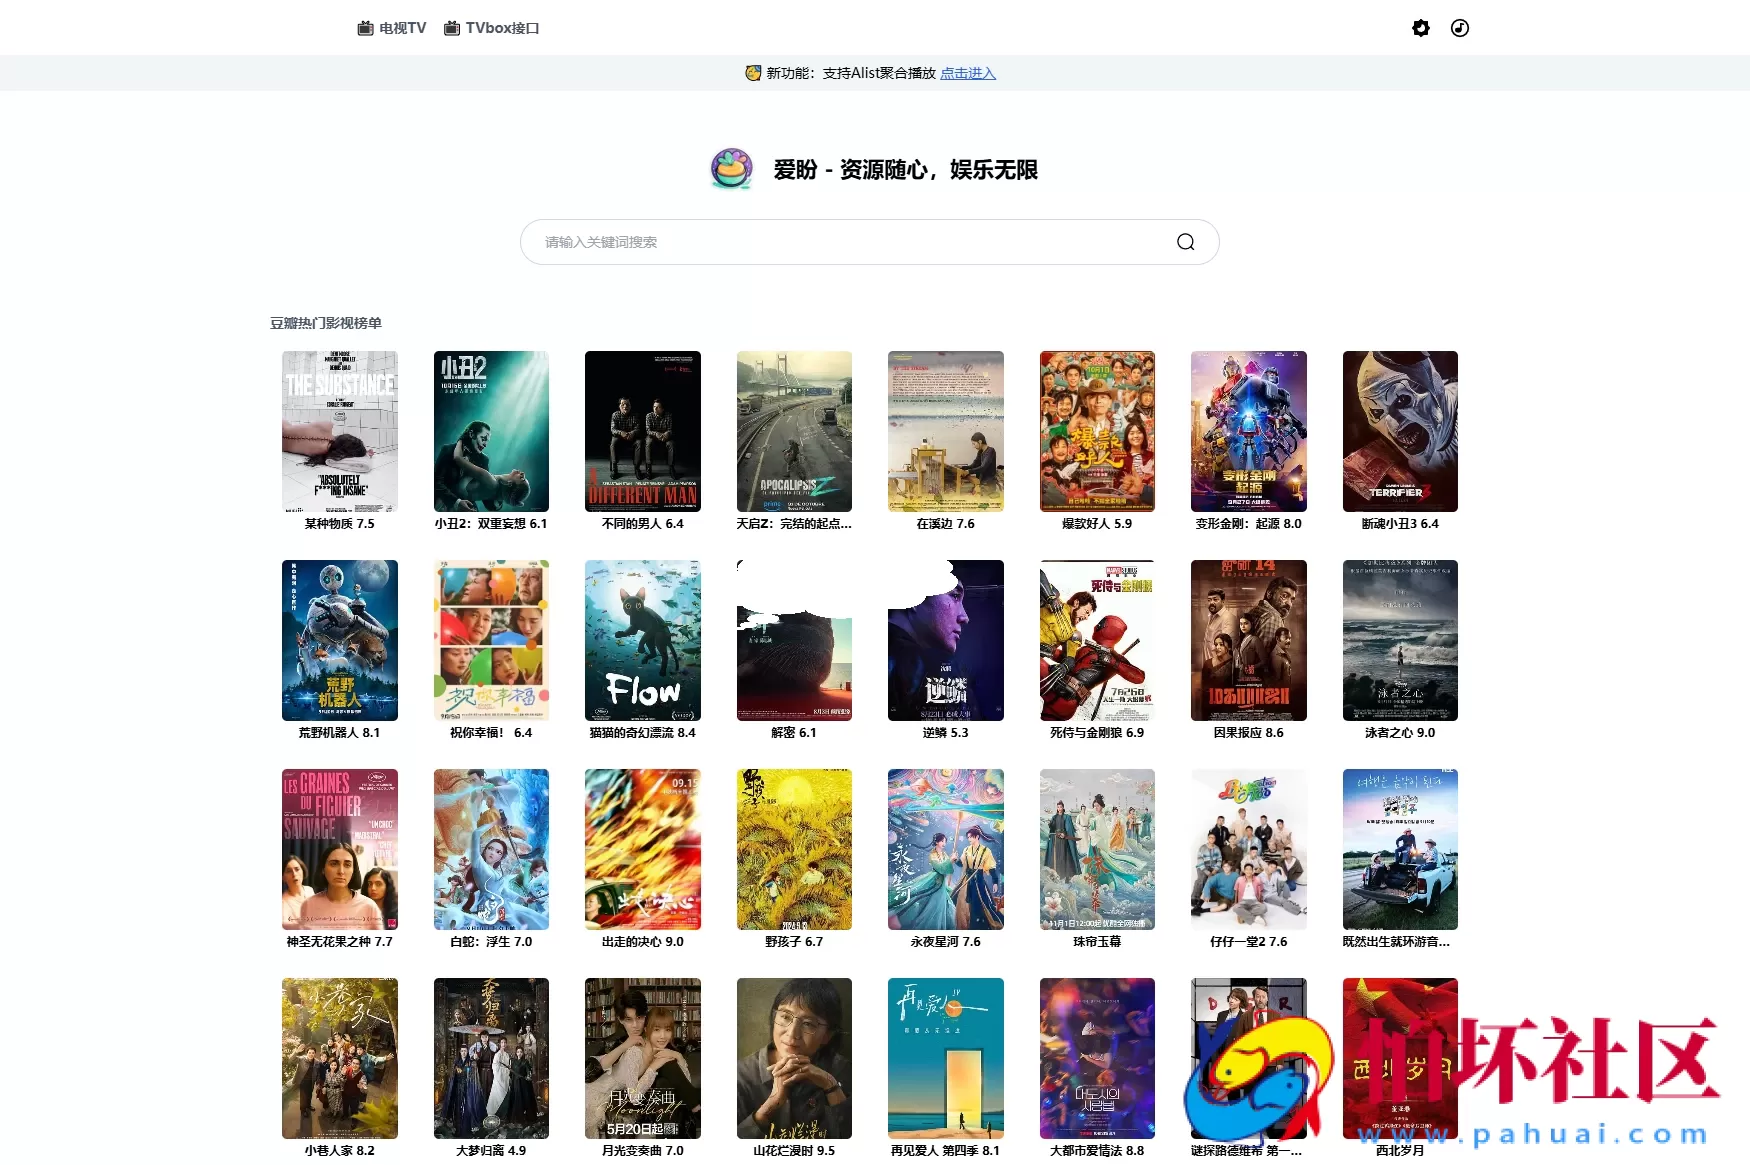This screenshot has width=1750, height=1165.
Task: Click the emoji icon beside 新功能 notice
Action: pos(753,73)
